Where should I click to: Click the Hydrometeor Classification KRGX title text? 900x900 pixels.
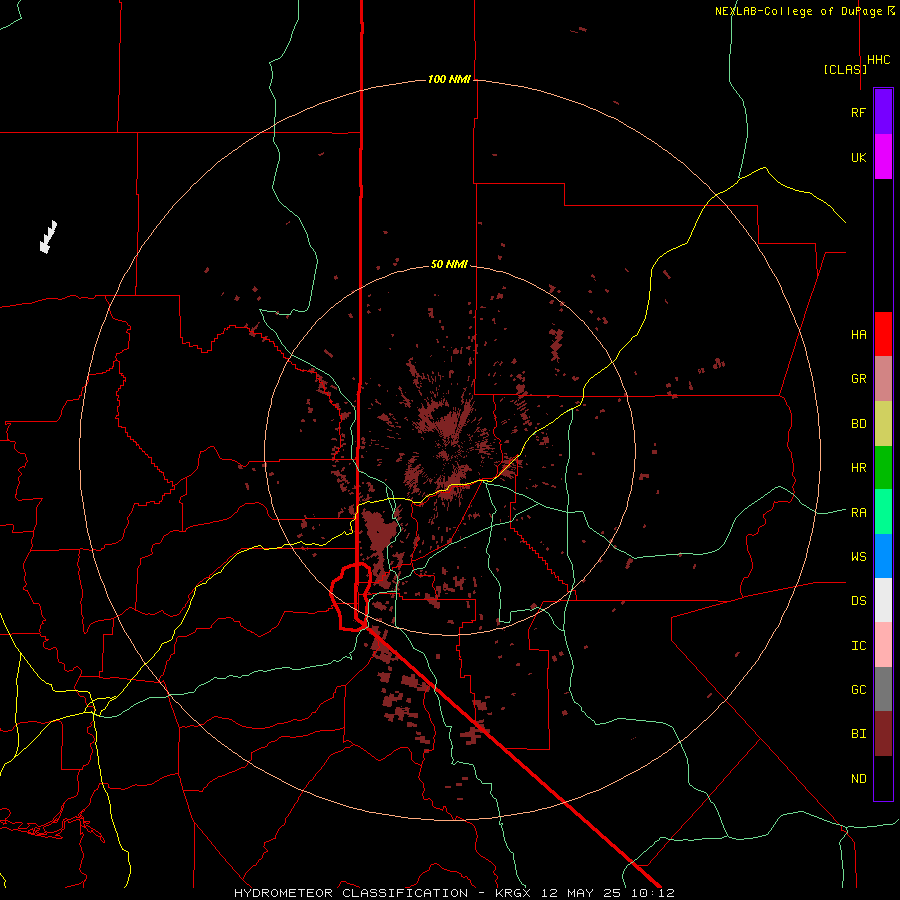(x=454, y=893)
